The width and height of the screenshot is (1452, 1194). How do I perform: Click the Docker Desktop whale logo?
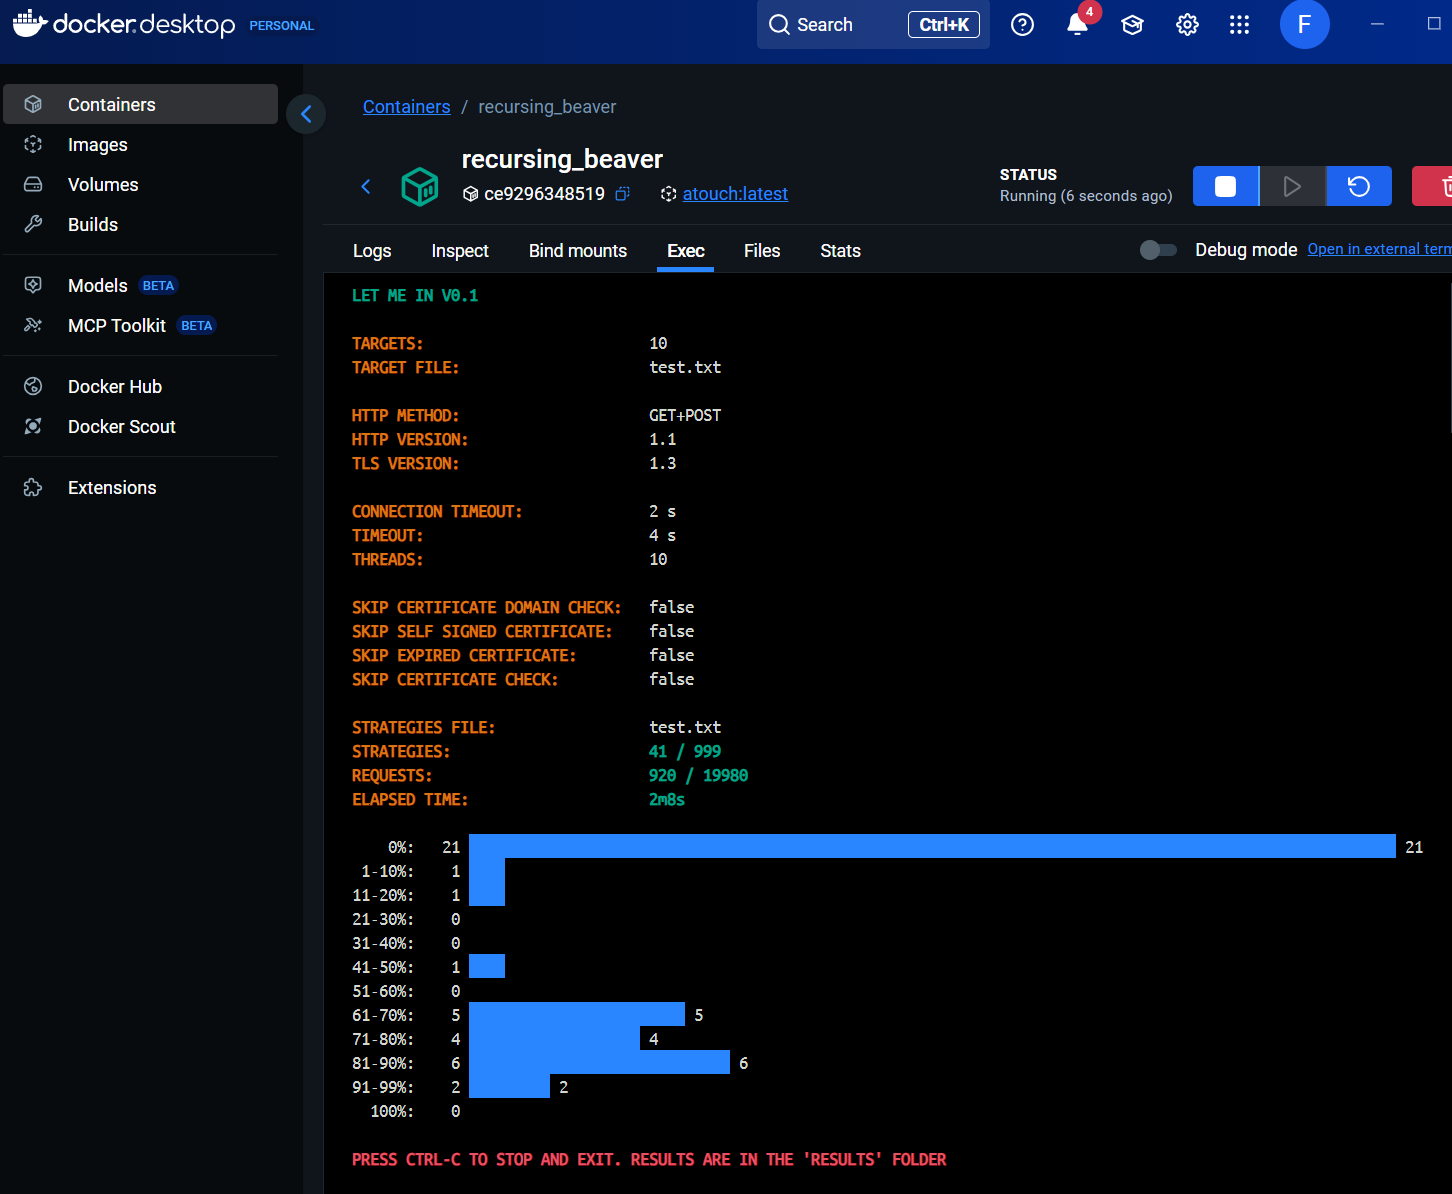click(x=30, y=22)
